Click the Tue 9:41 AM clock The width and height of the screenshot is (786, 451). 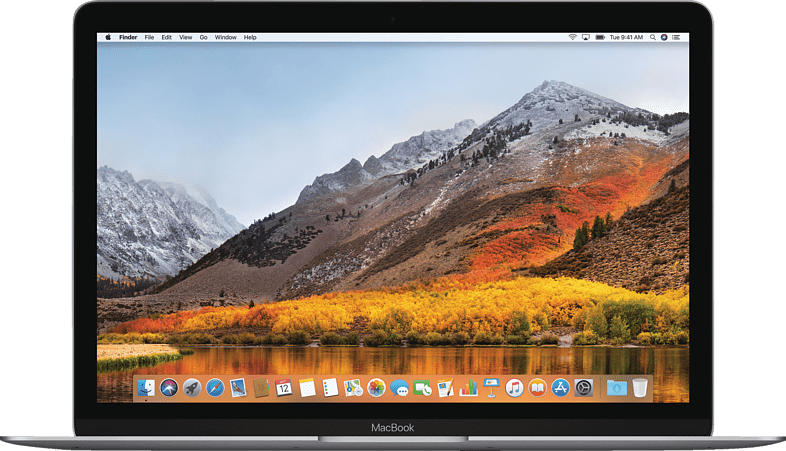tap(626, 37)
